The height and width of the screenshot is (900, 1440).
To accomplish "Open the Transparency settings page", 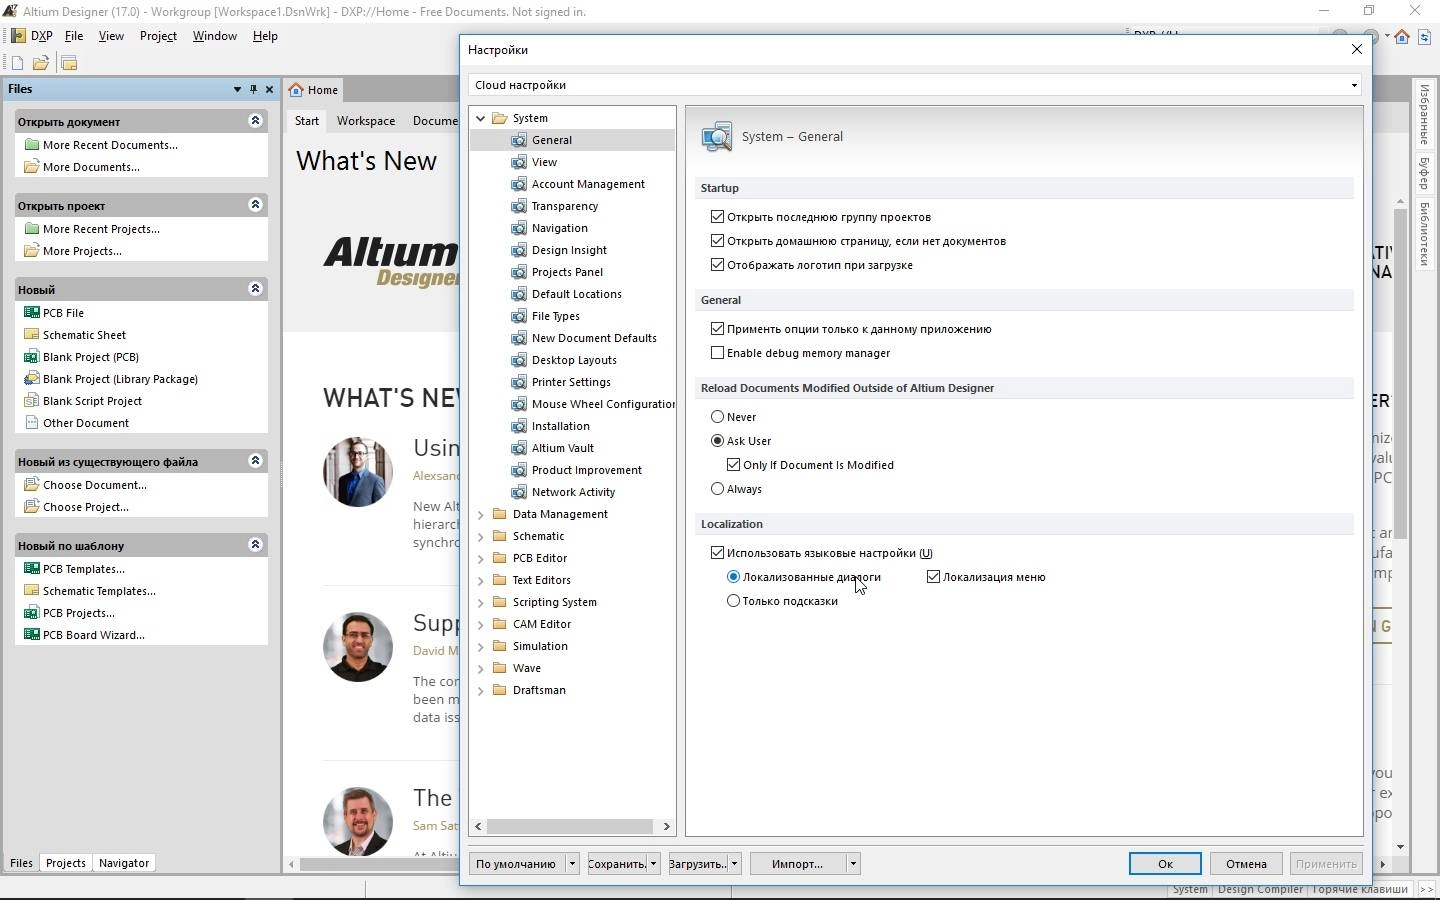I will pyautogui.click(x=565, y=206).
